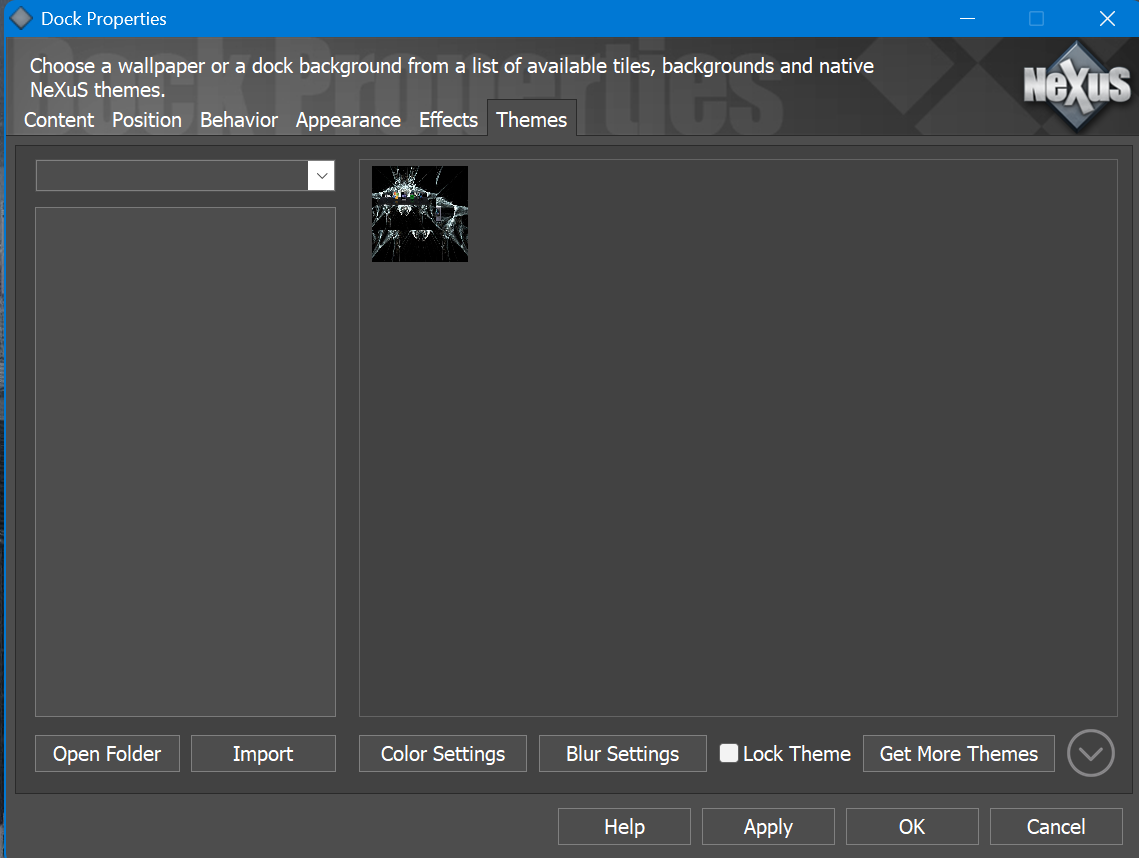Click the Dock Properties title bar icon
1139x858 pixels.
click(x=21, y=19)
